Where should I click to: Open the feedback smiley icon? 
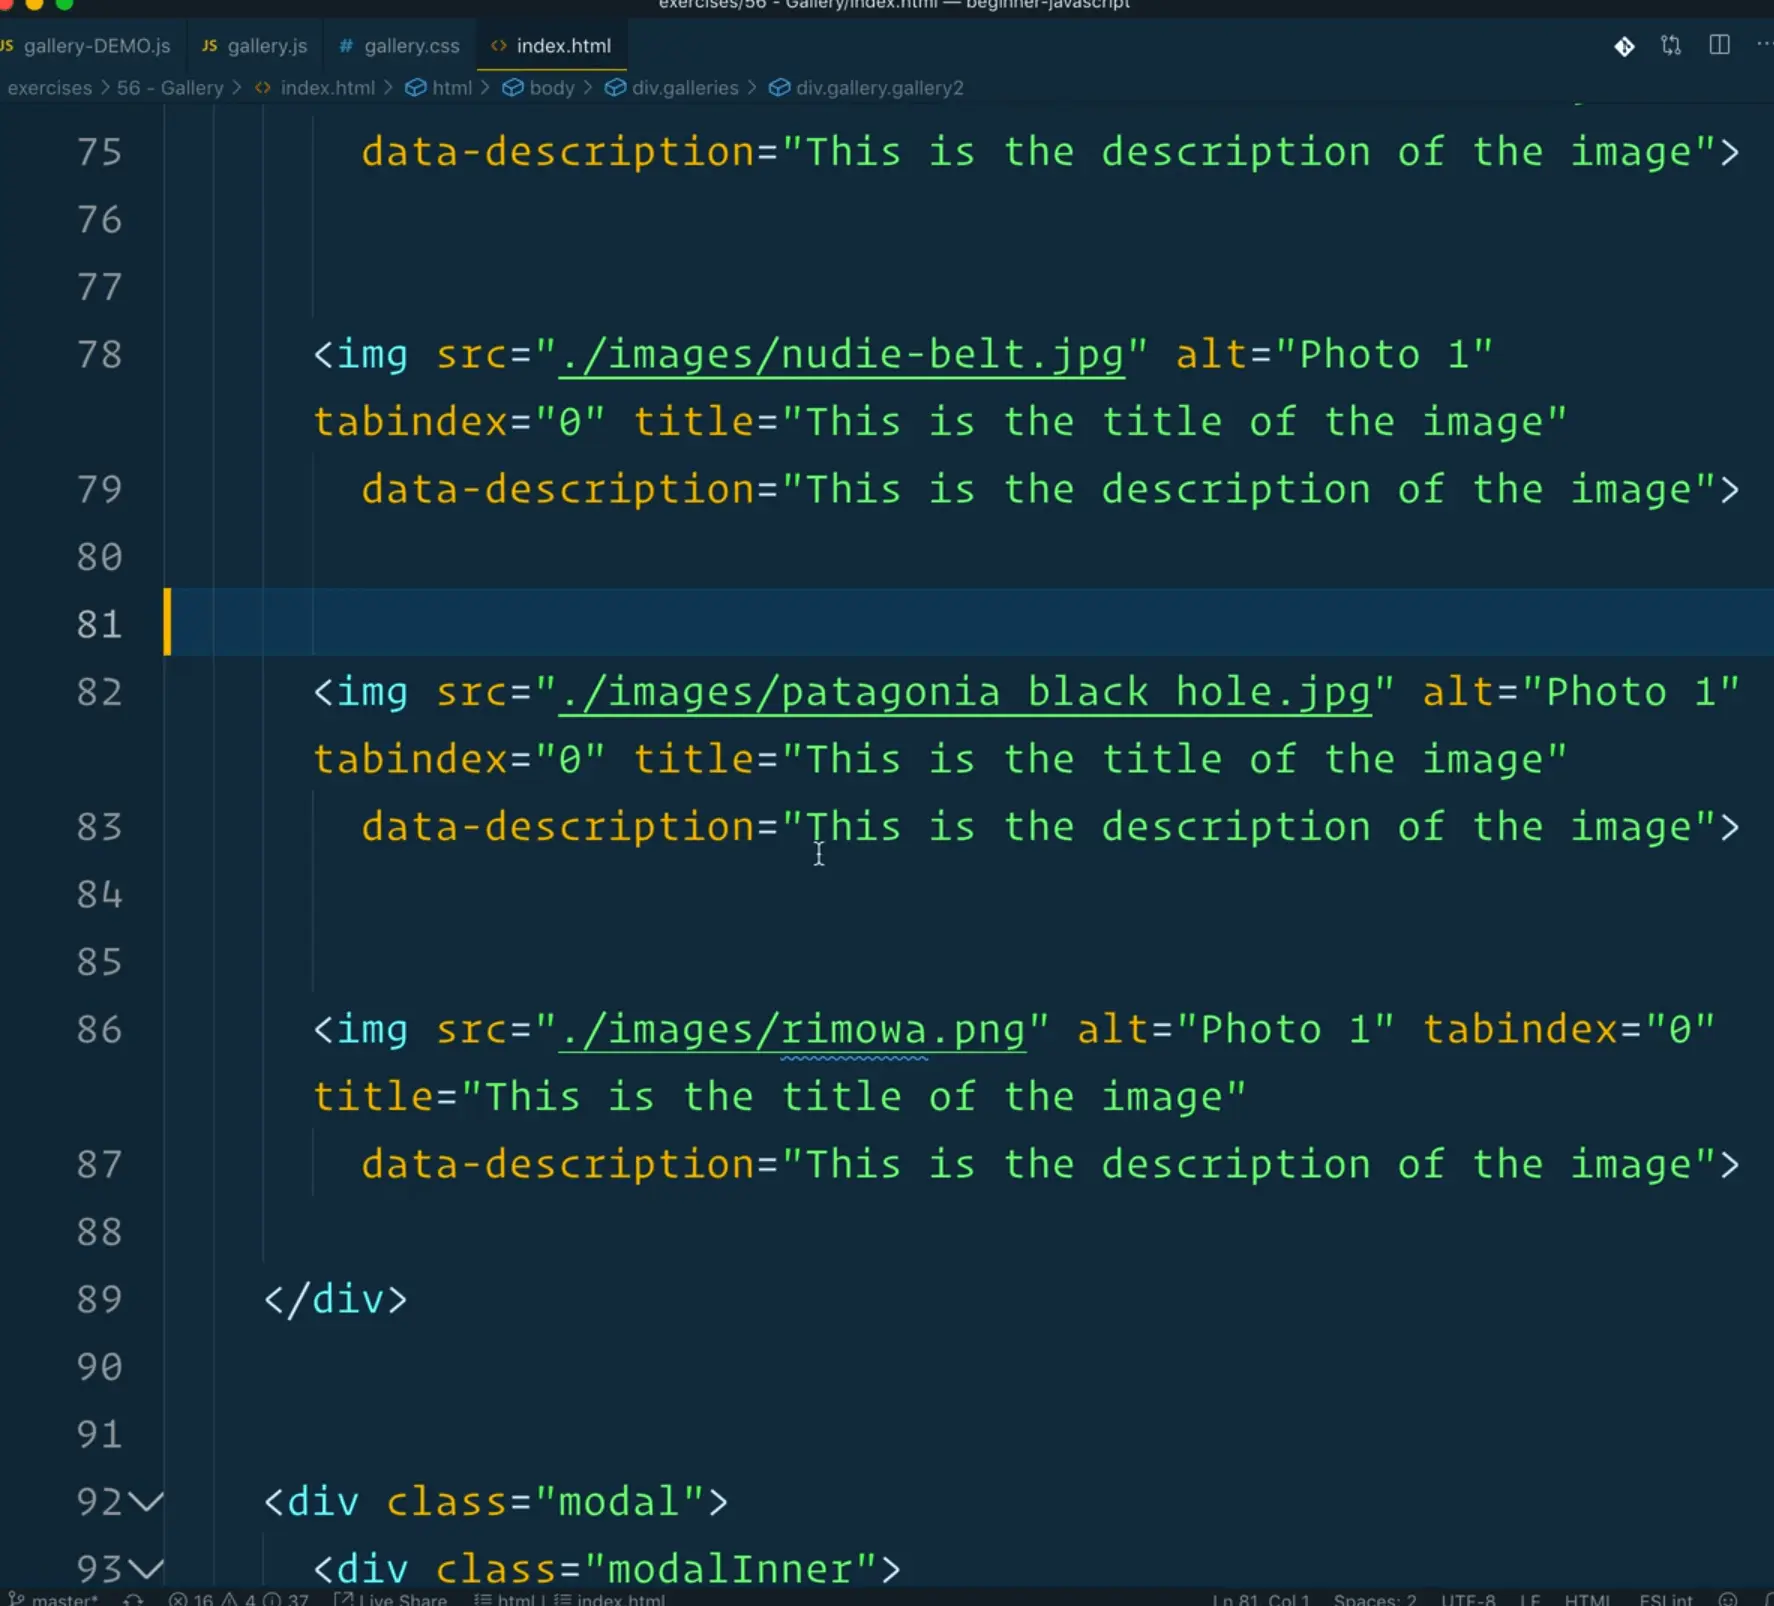(1728, 1599)
